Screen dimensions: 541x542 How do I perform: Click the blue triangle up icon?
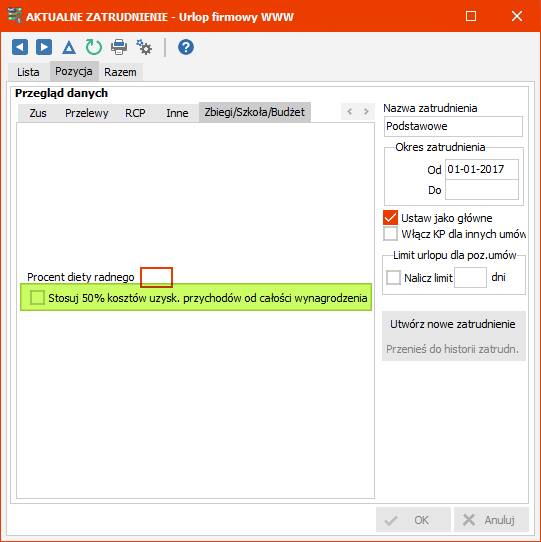[x=69, y=47]
